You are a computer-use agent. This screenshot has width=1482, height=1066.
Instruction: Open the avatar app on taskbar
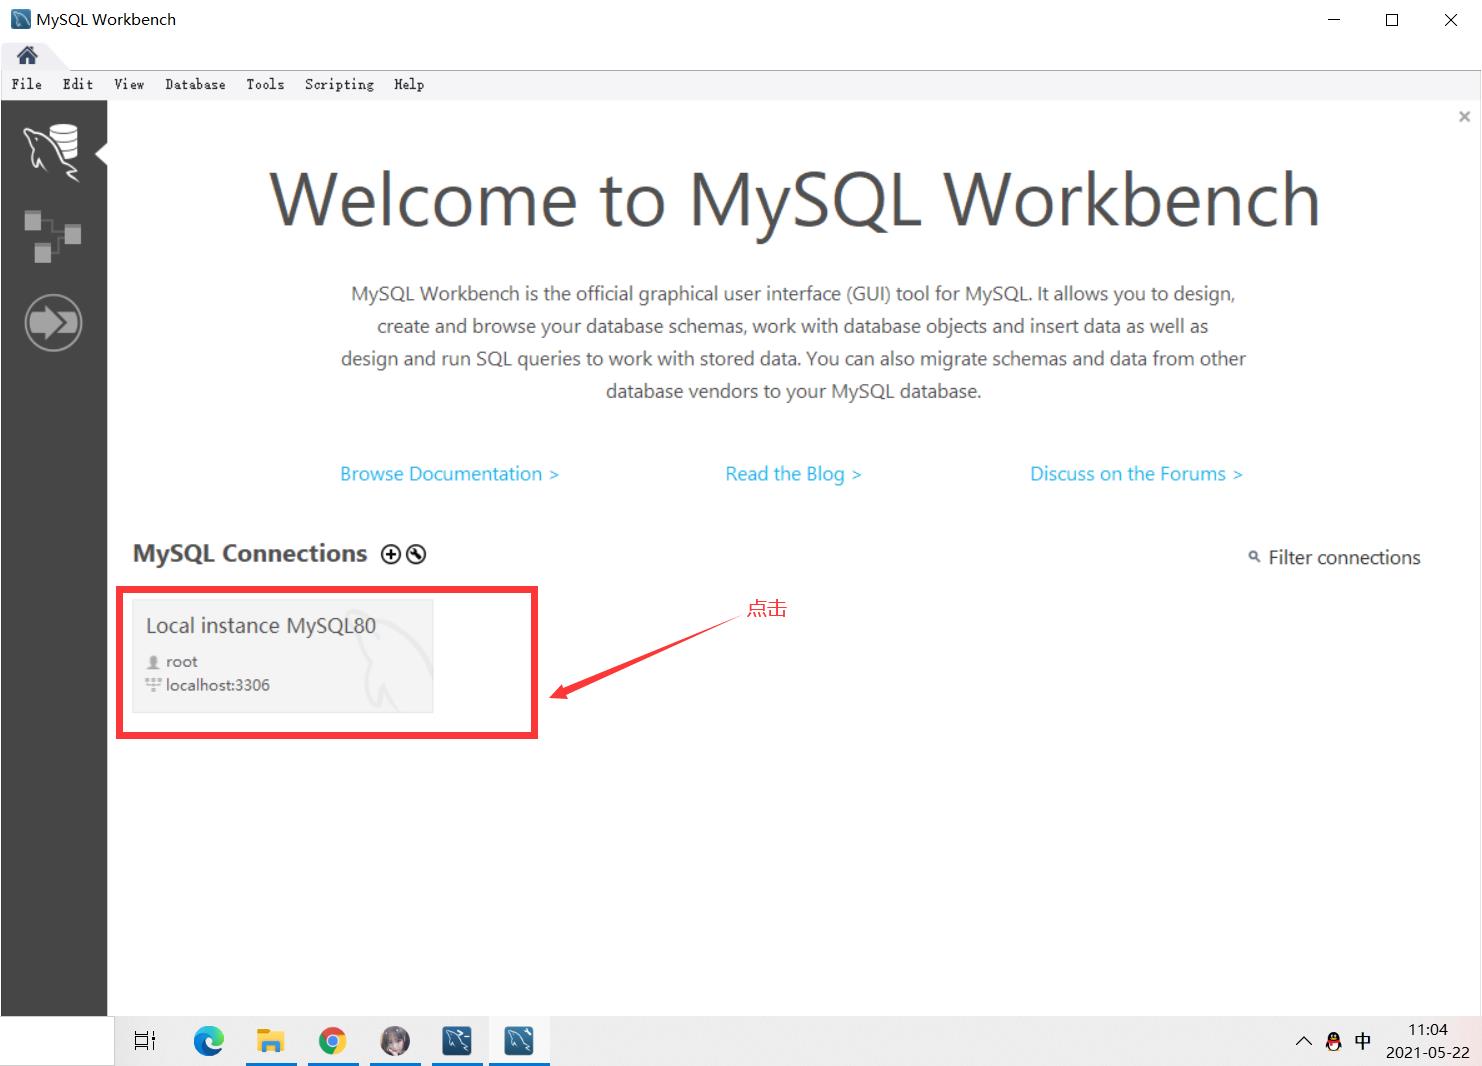tap(395, 1041)
